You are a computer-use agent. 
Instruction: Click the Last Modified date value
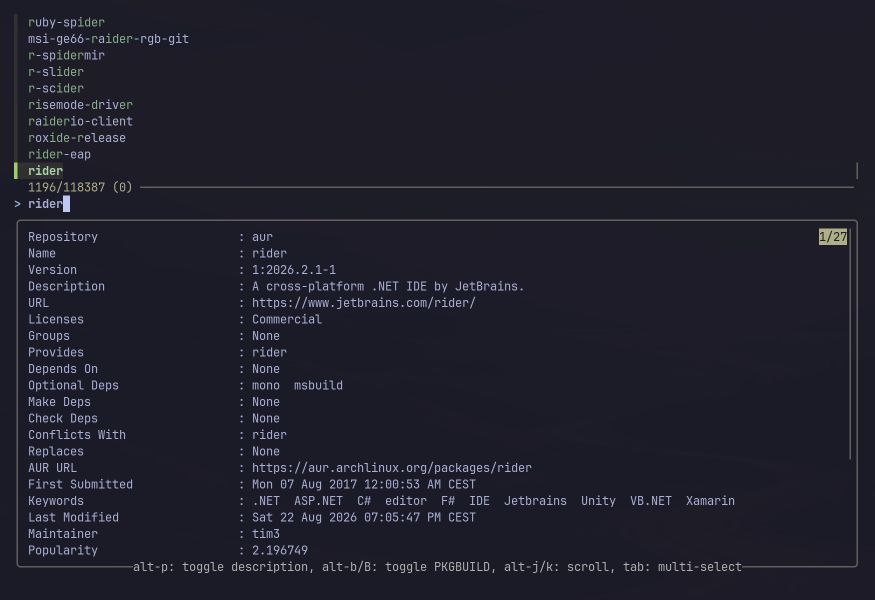(x=364, y=517)
